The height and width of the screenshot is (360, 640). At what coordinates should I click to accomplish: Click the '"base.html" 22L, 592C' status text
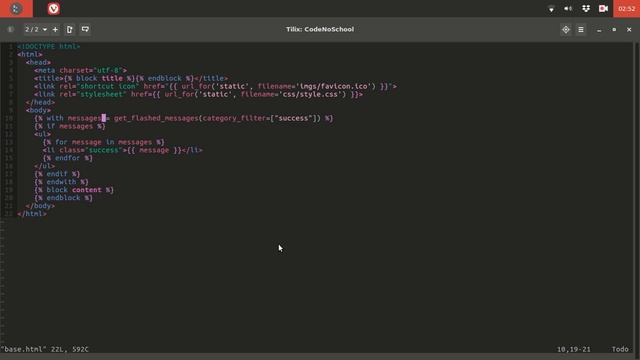44,349
